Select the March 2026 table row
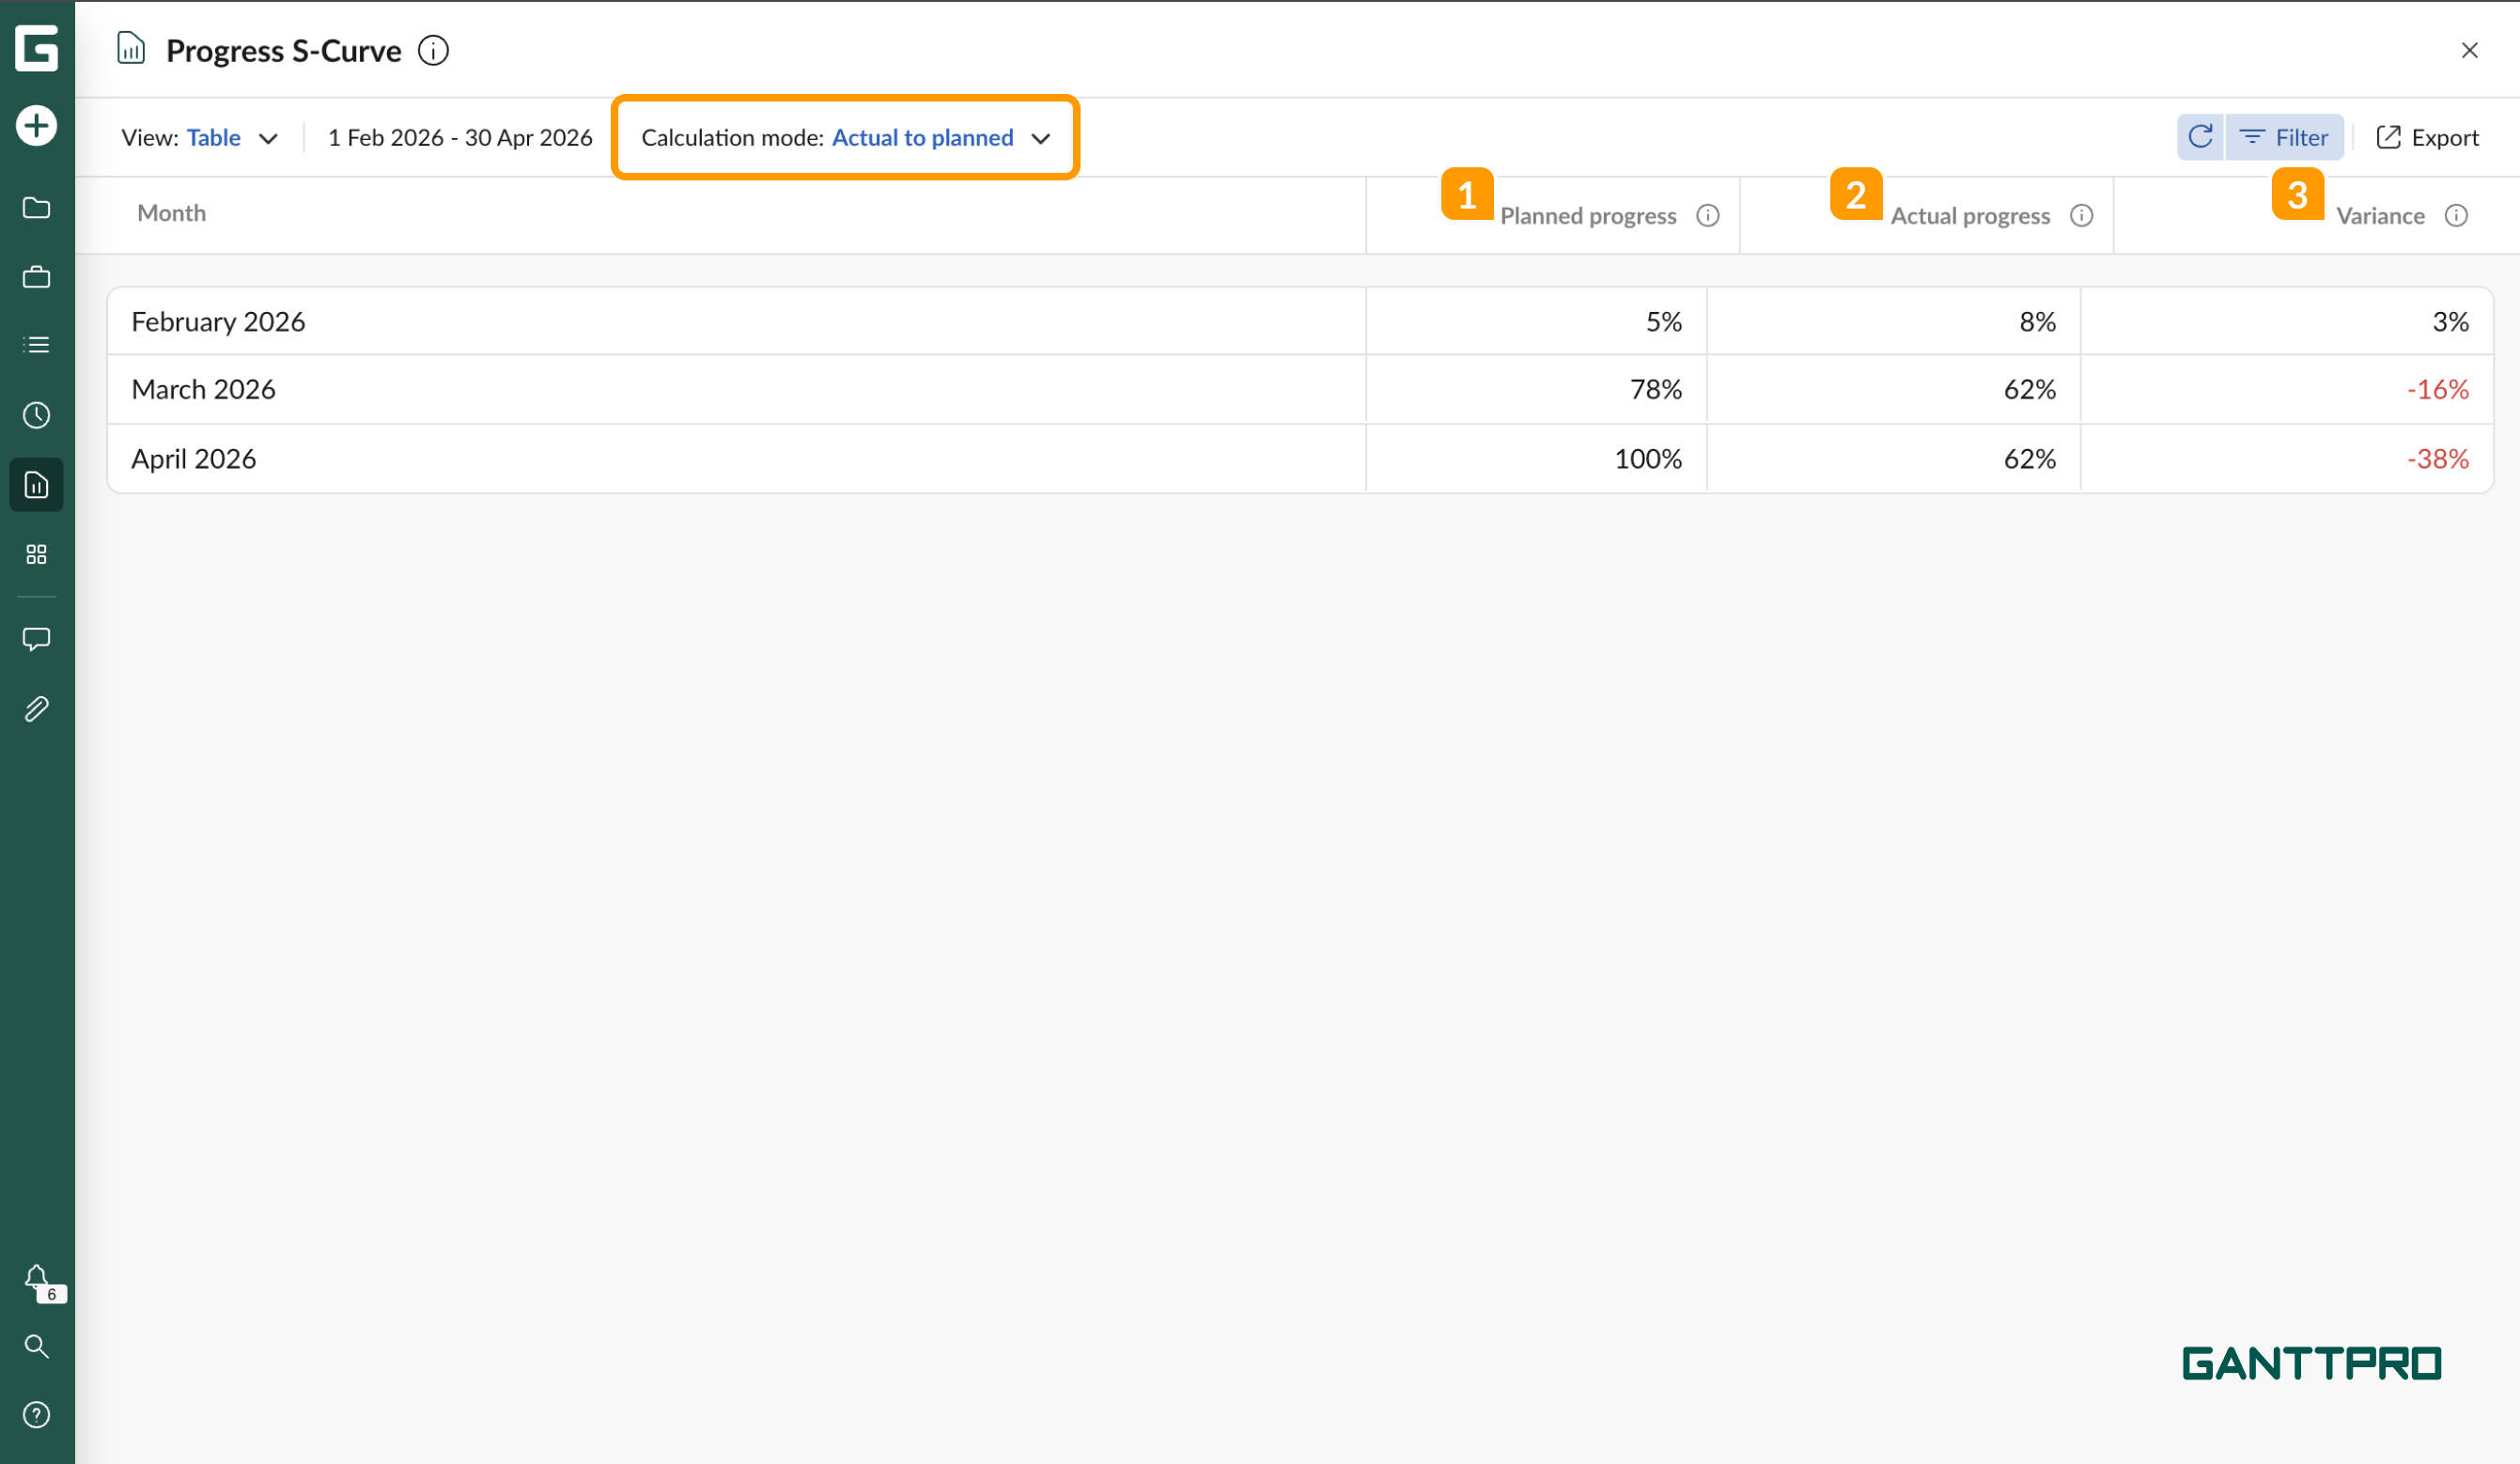This screenshot has height=1464, width=2520. click(x=700, y=389)
